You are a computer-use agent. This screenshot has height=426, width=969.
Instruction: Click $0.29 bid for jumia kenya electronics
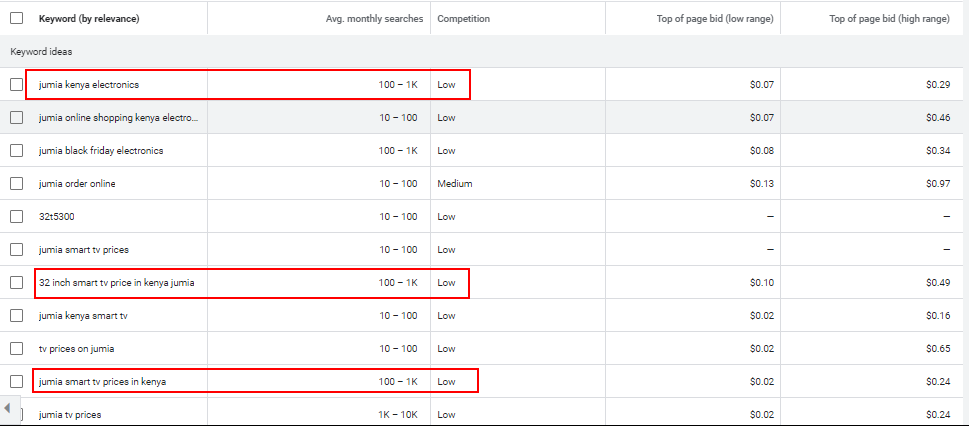[938, 85]
